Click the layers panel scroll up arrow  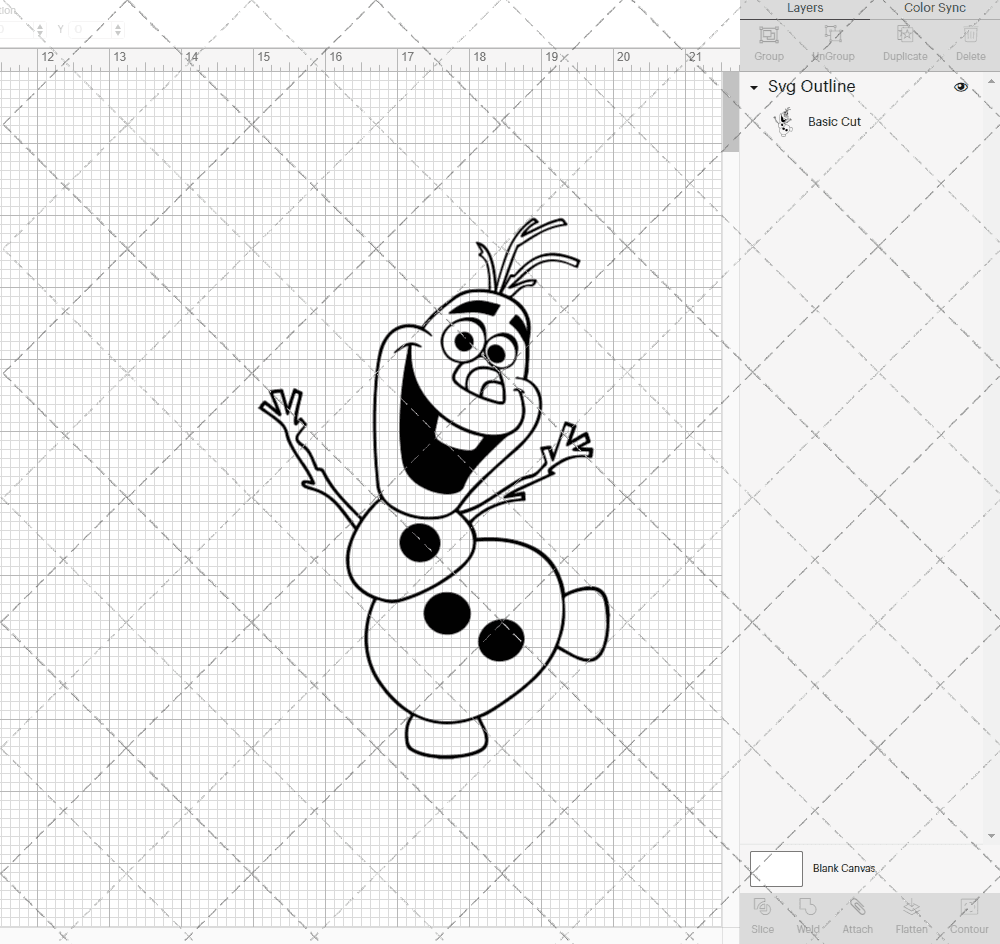point(991,82)
